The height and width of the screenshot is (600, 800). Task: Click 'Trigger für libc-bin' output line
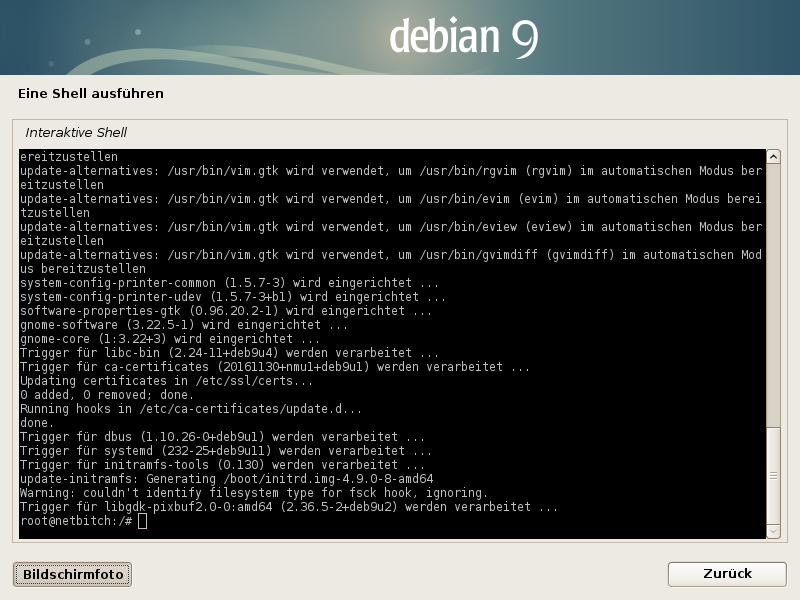pos(229,353)
